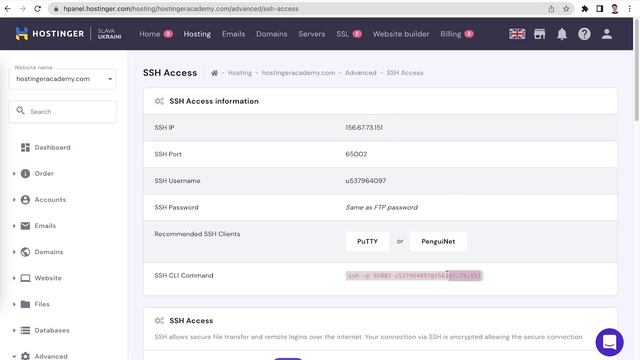Open the Website name dropdown
640x360 pixels.
point(62,79)
